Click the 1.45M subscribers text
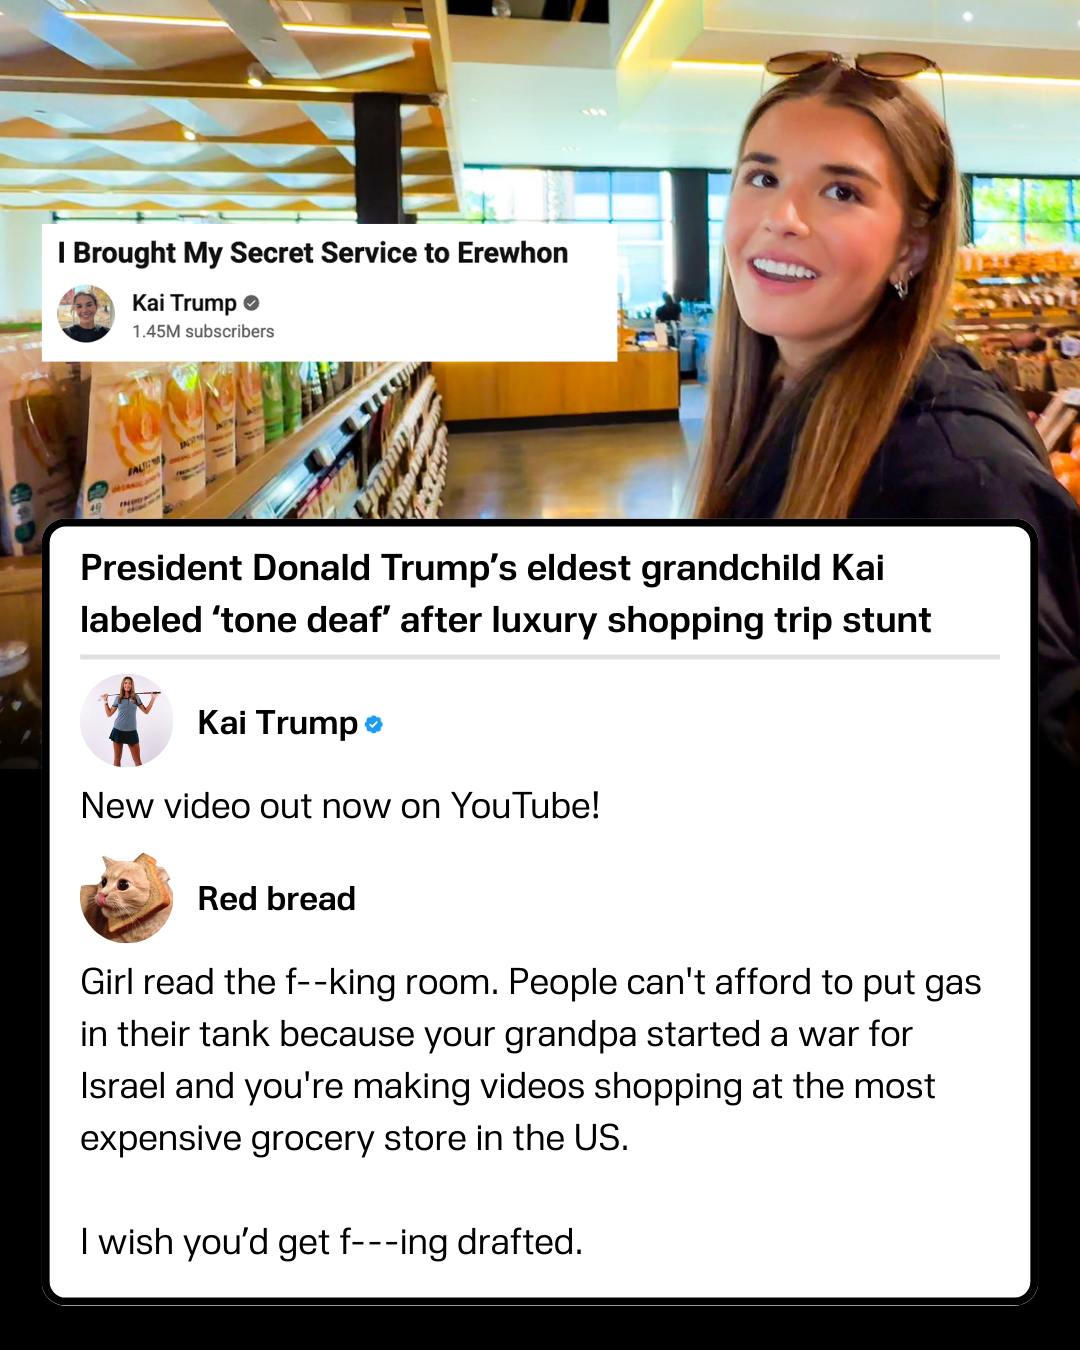Viewport: 1080px width, 1350px height. click(x=203, y=331)
